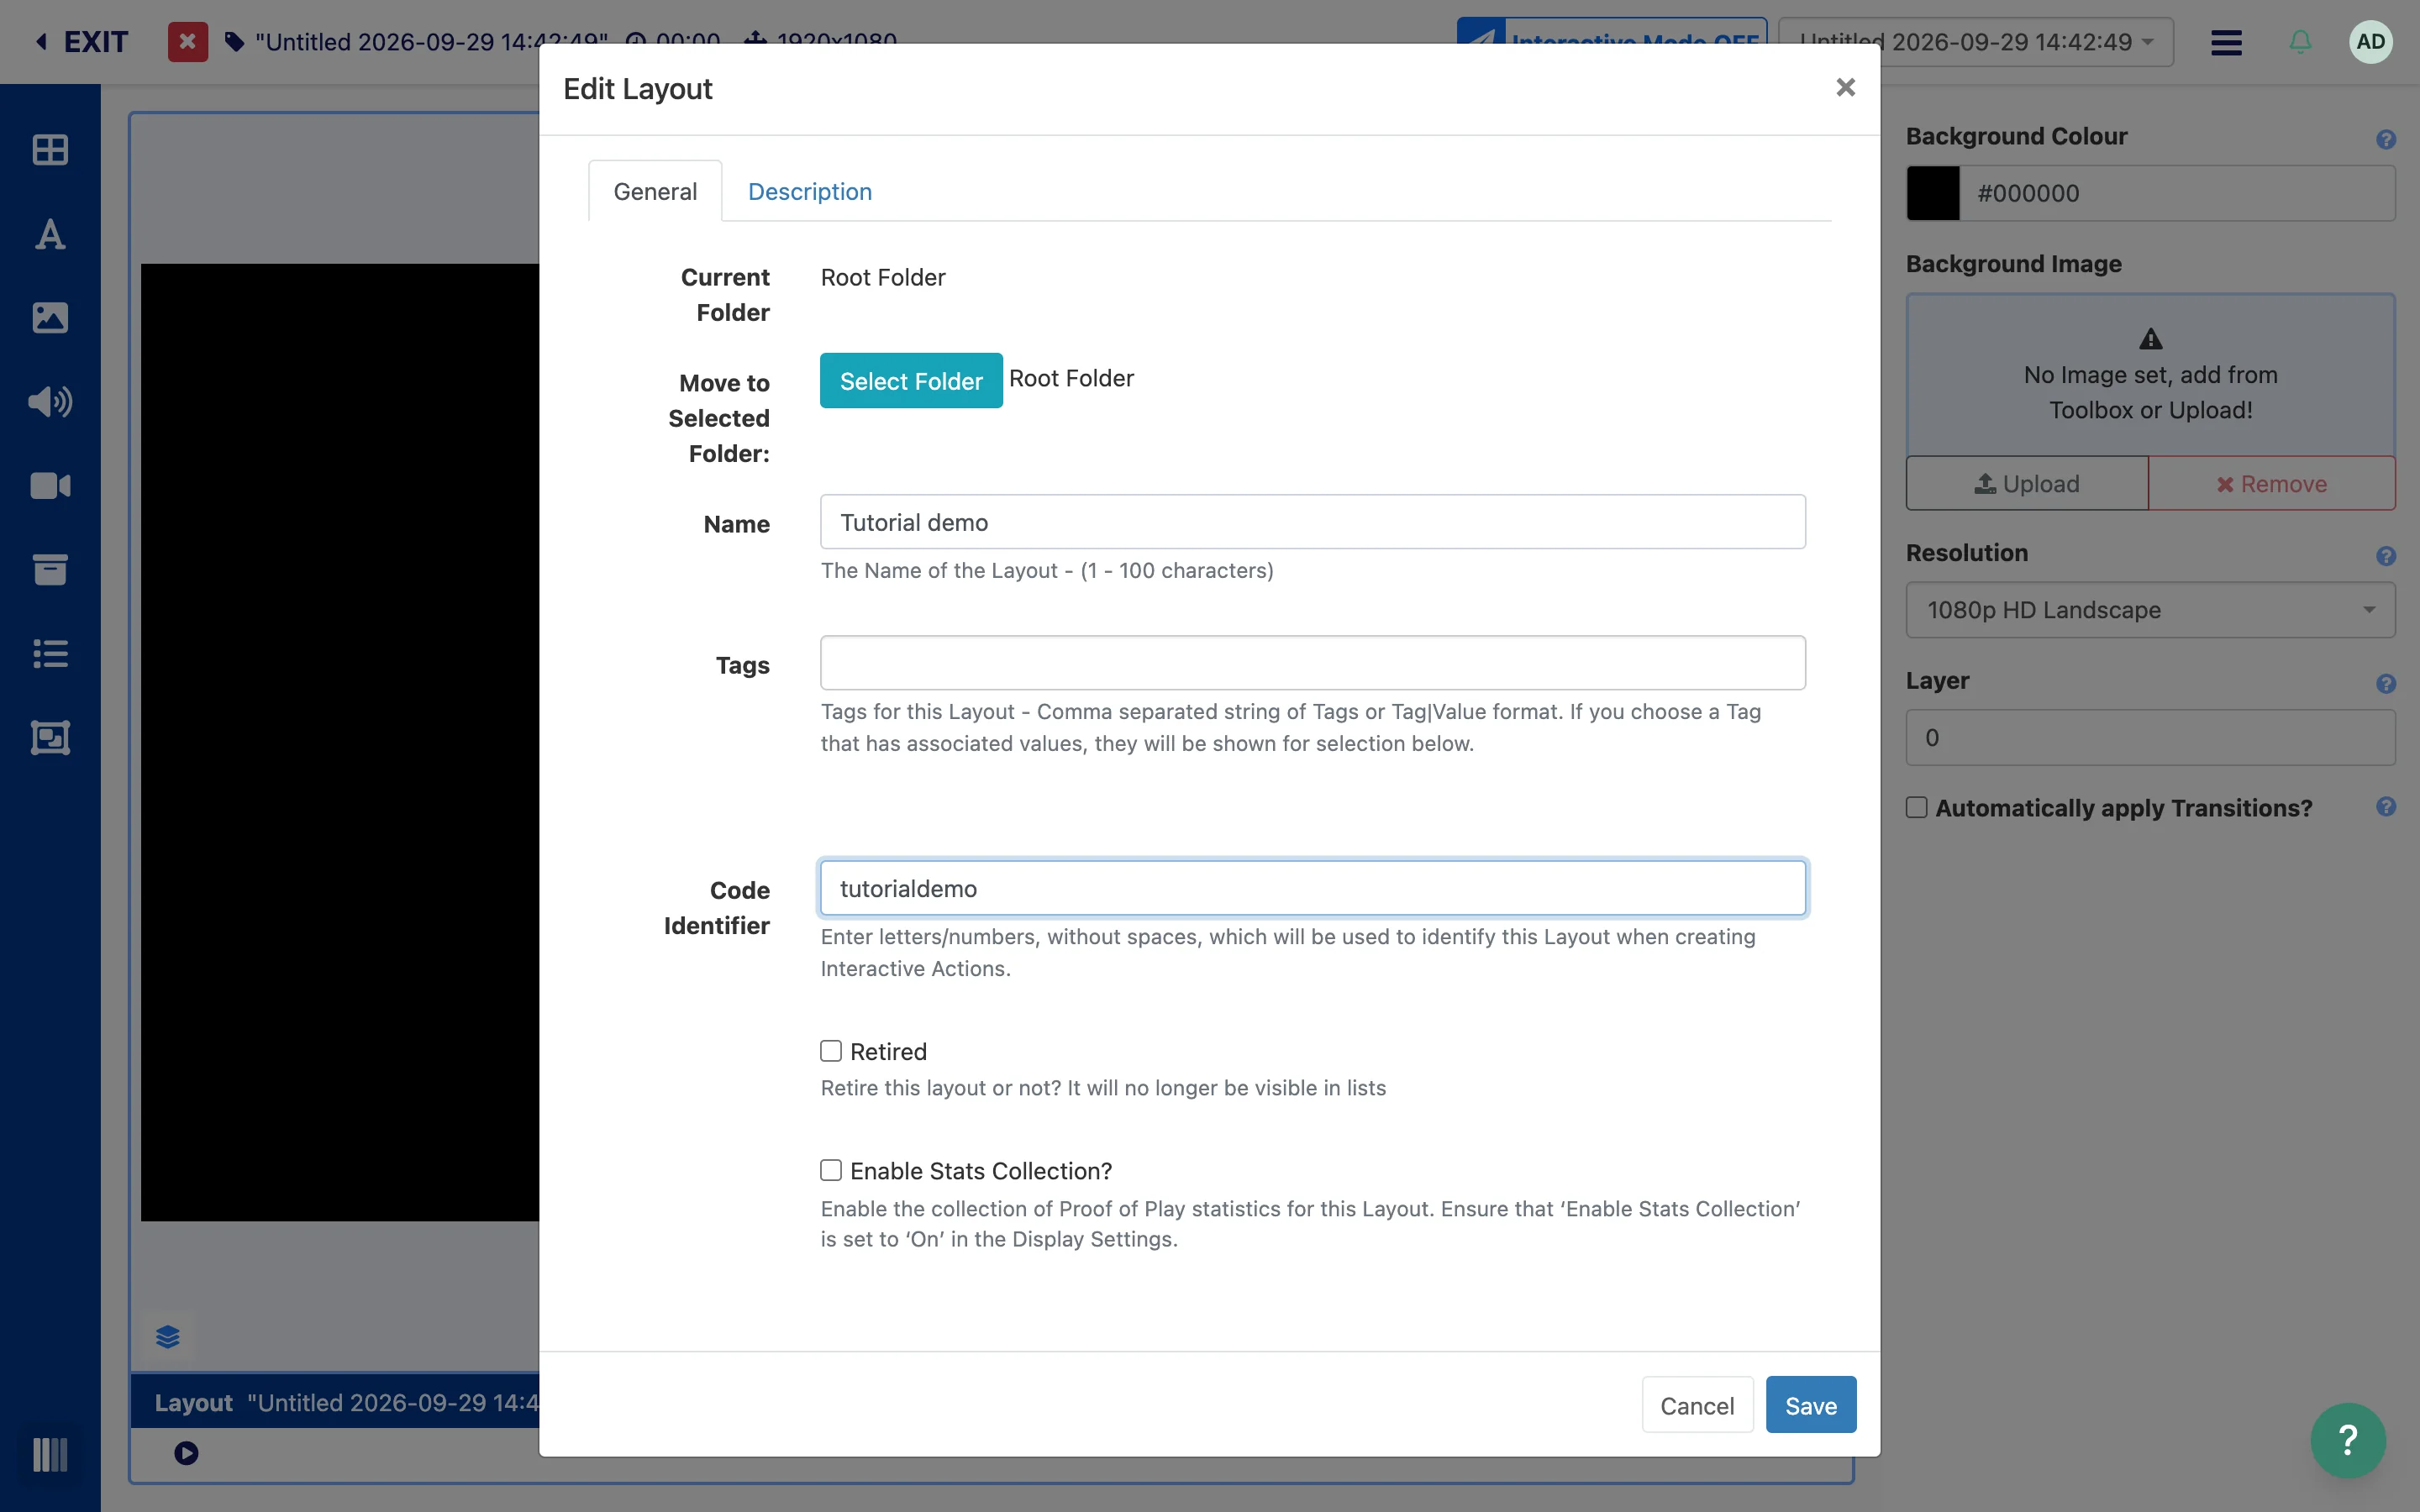Open the AD user avatar menu
The image size is (2420, 1512).
pos(2370,42)
